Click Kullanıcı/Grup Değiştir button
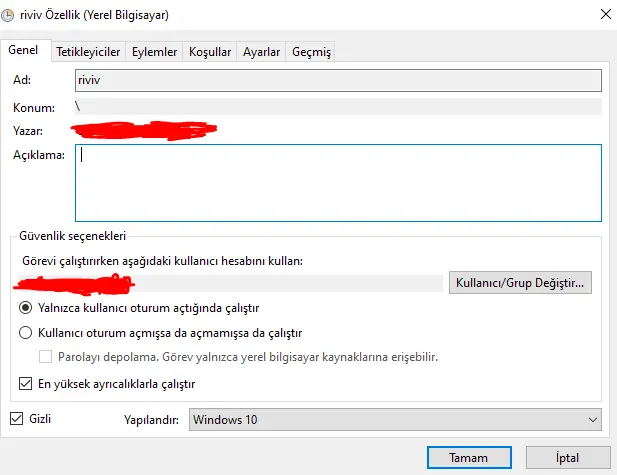The height and width of the screenshot is (475, 617). click(x=520, y=283)
